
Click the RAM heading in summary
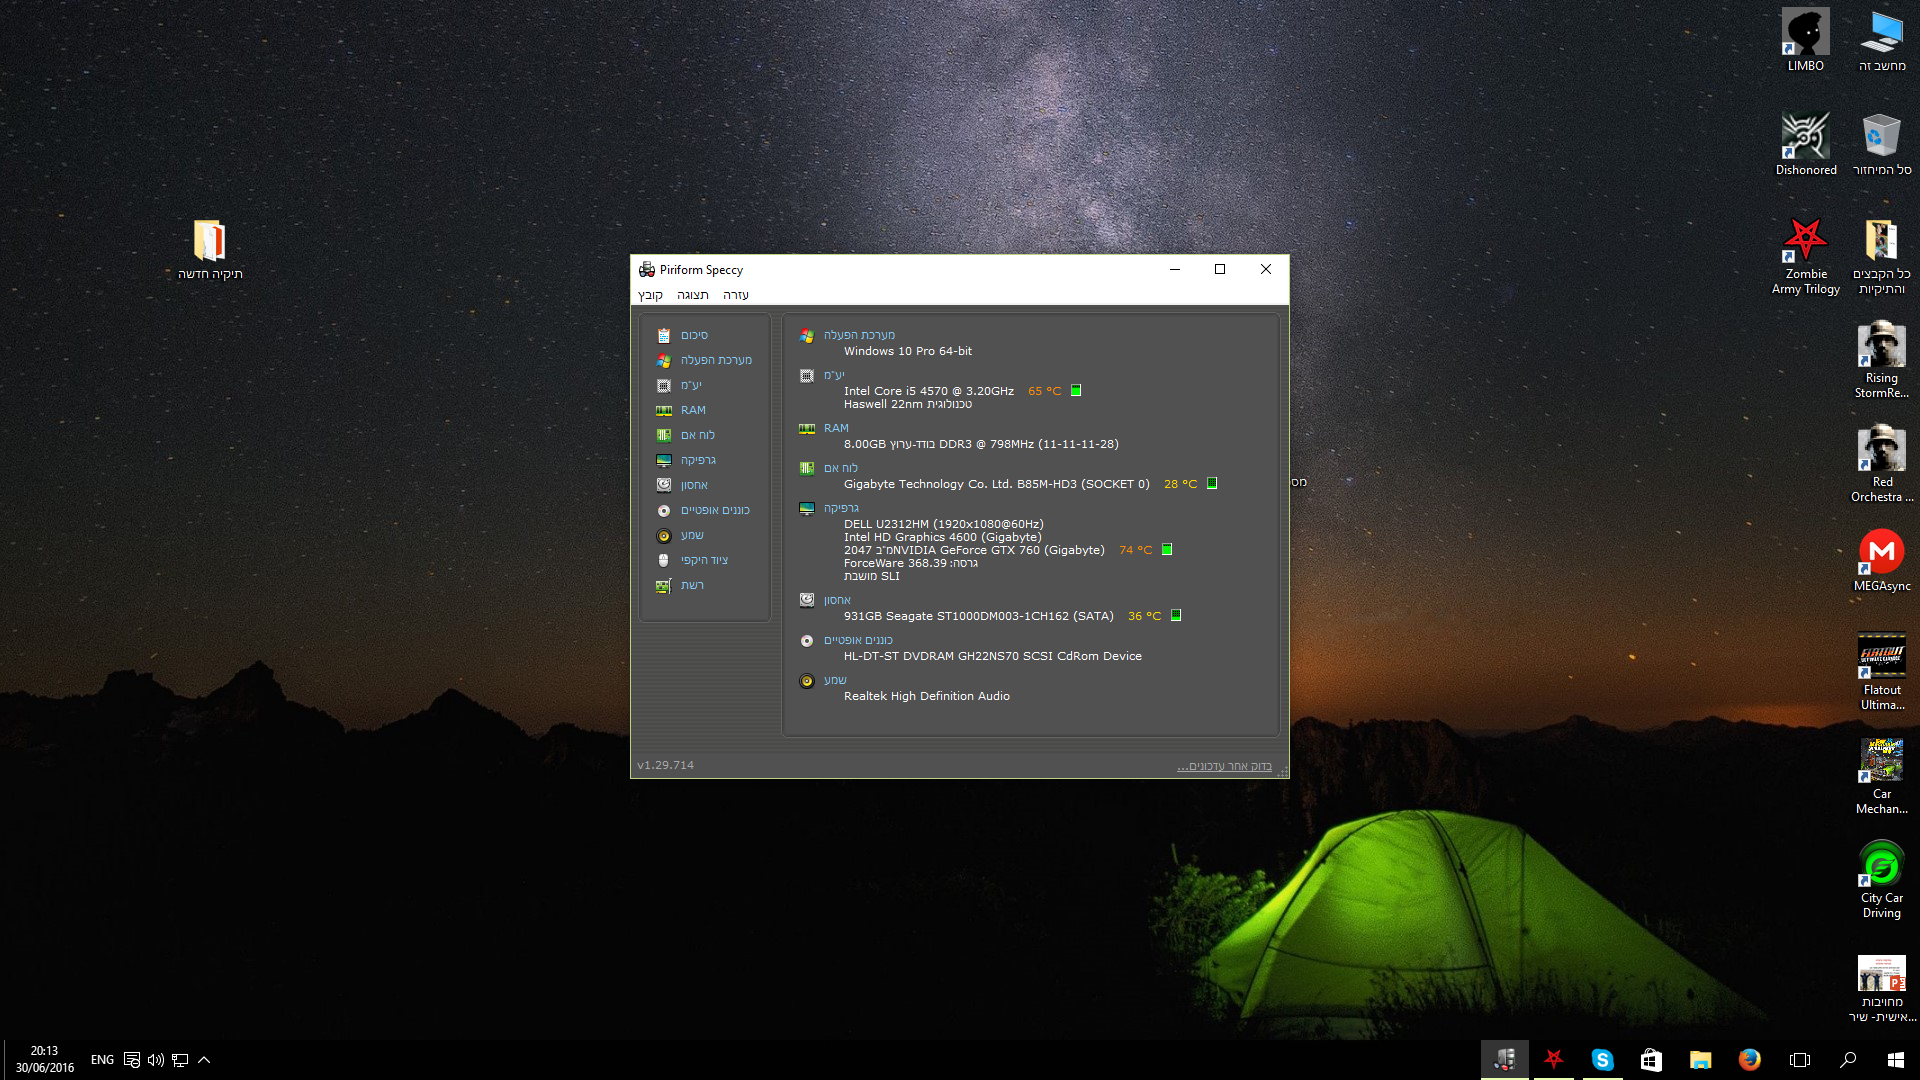click(836, 428)
